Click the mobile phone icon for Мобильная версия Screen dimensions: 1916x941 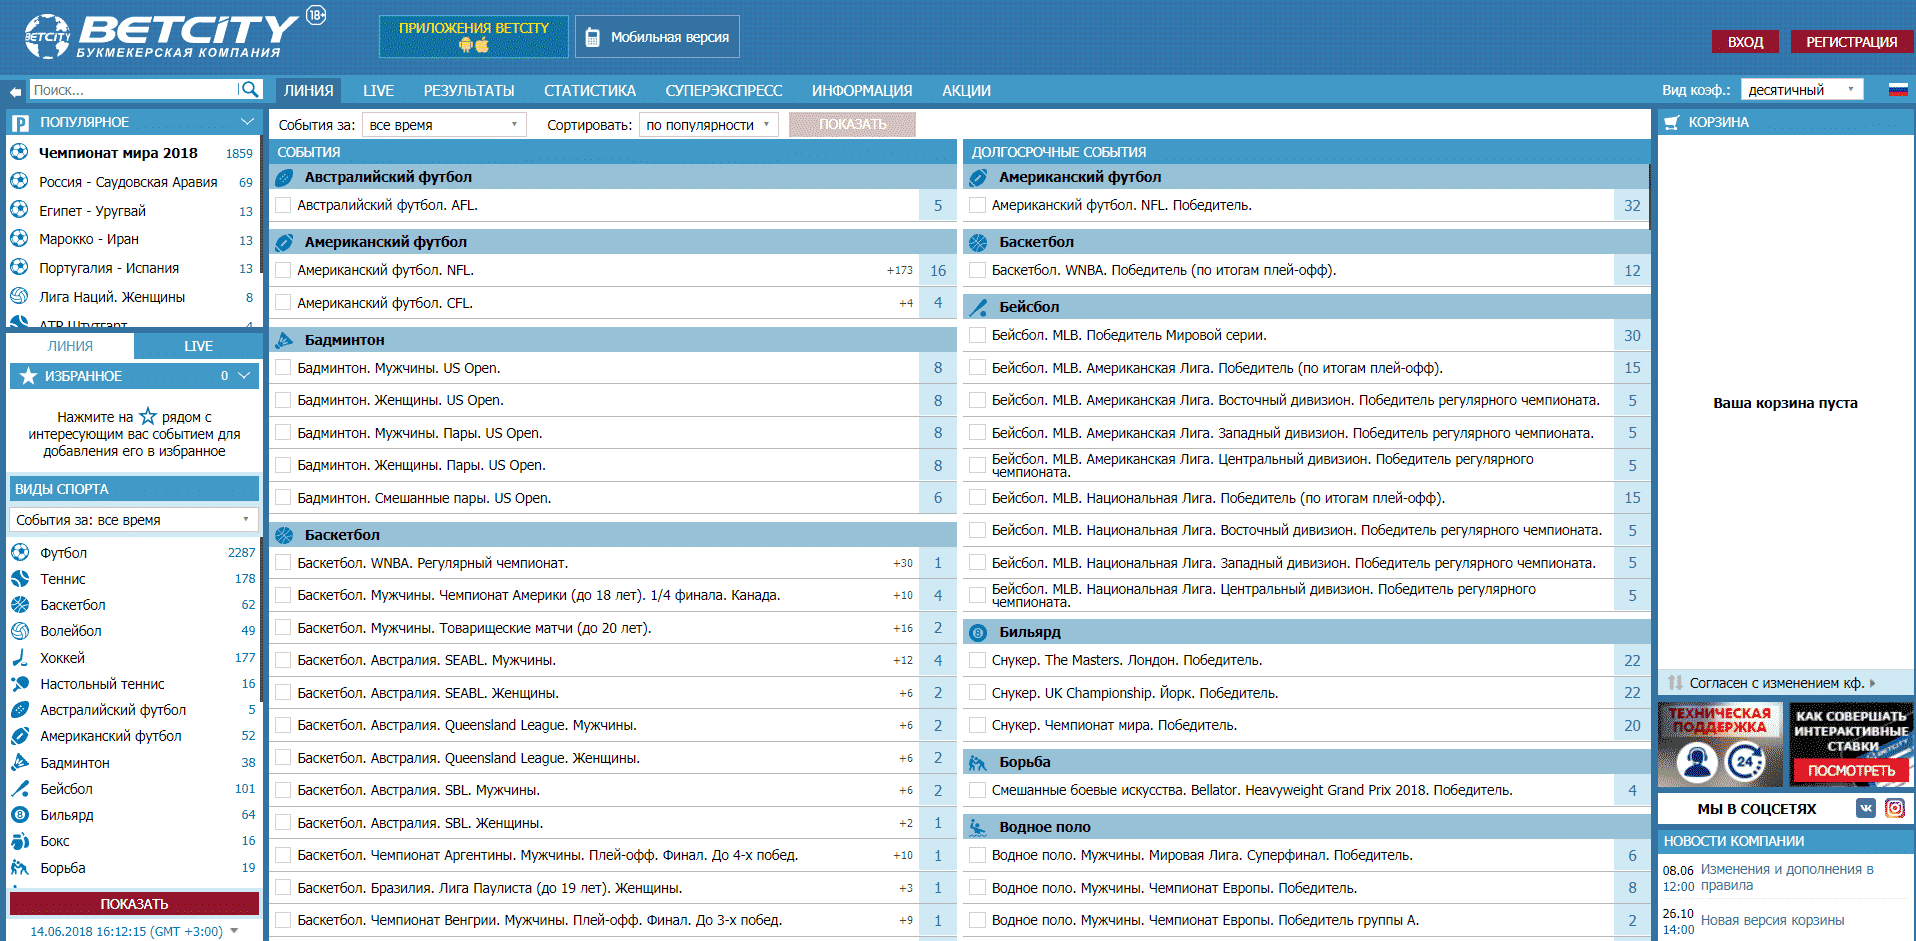592,37
